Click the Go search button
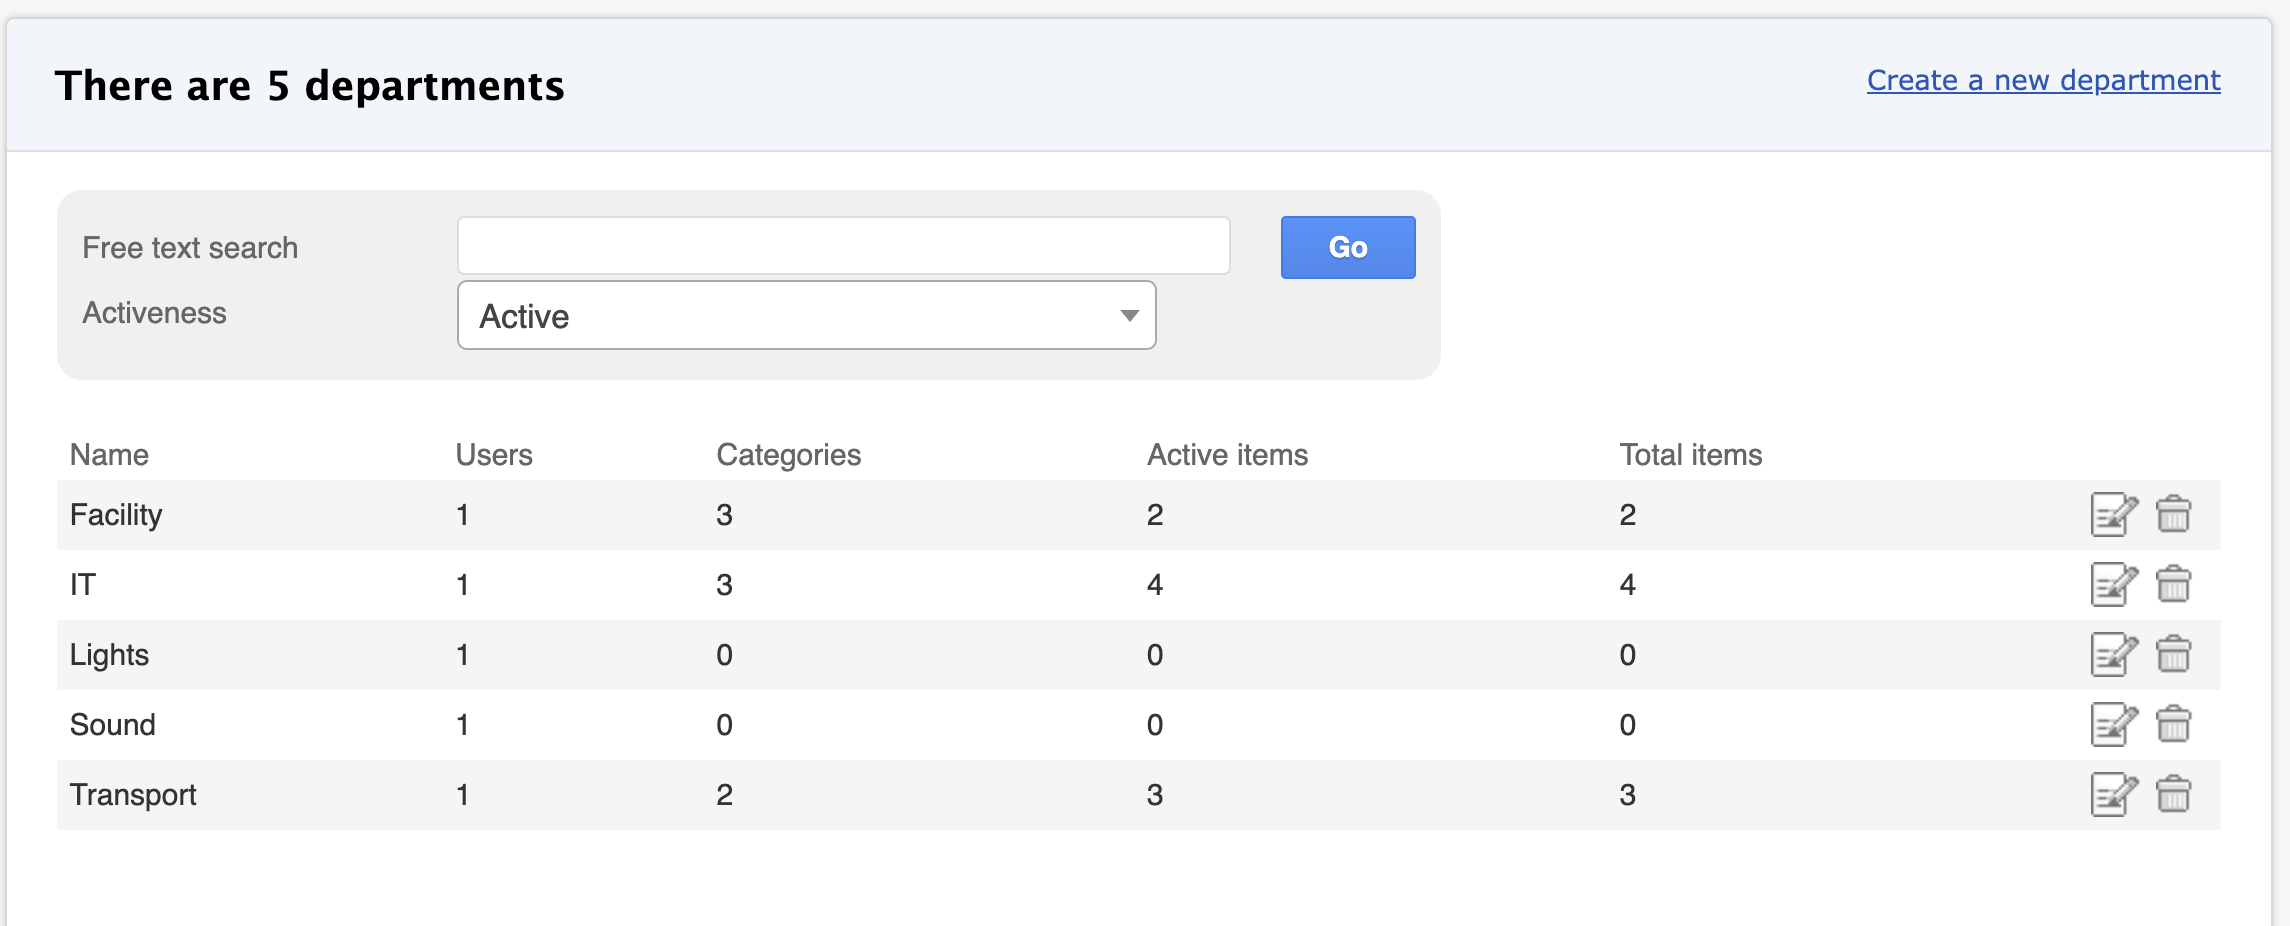 pos(1347,247)
